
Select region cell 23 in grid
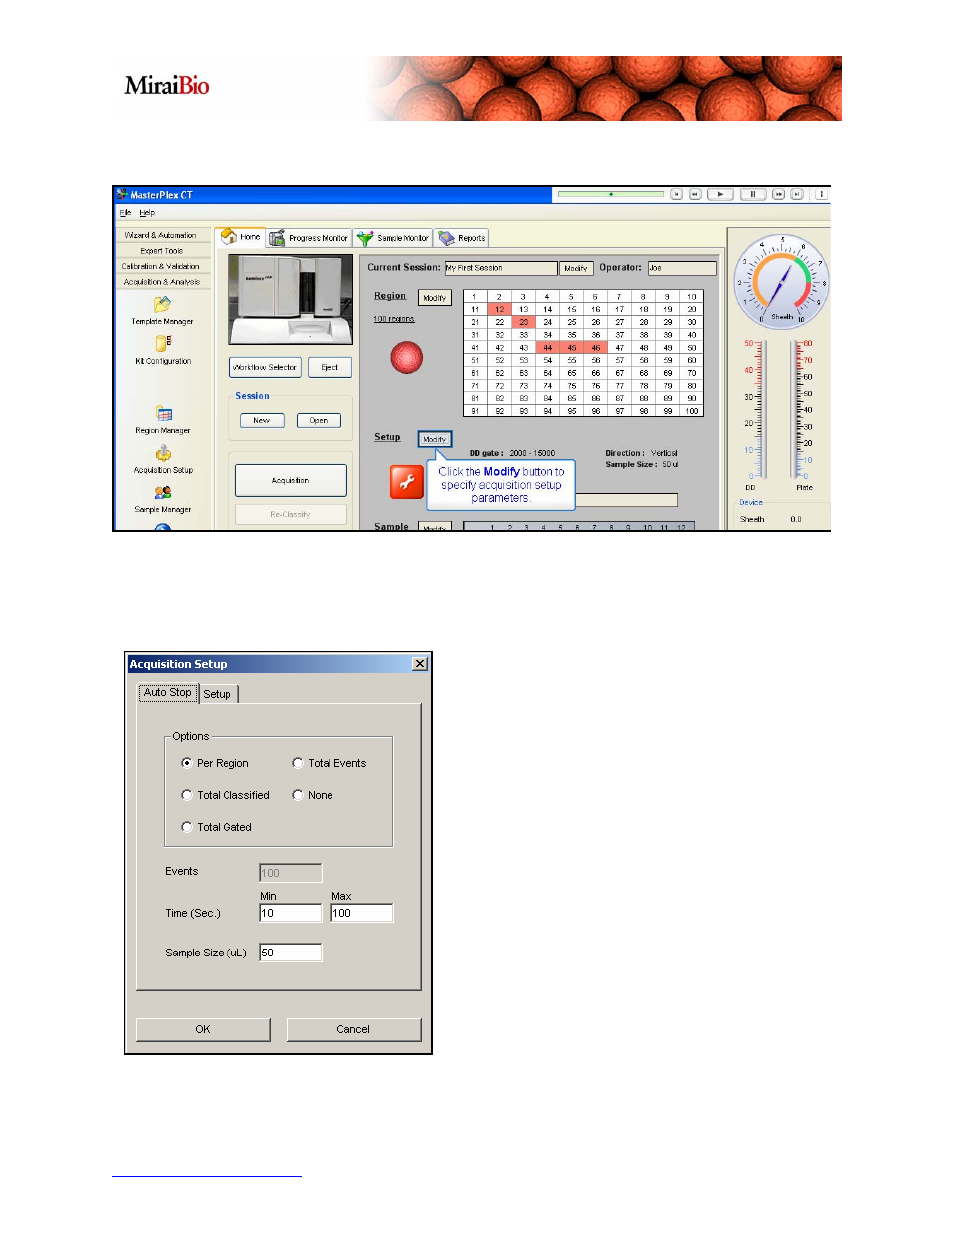coord(524,322)
